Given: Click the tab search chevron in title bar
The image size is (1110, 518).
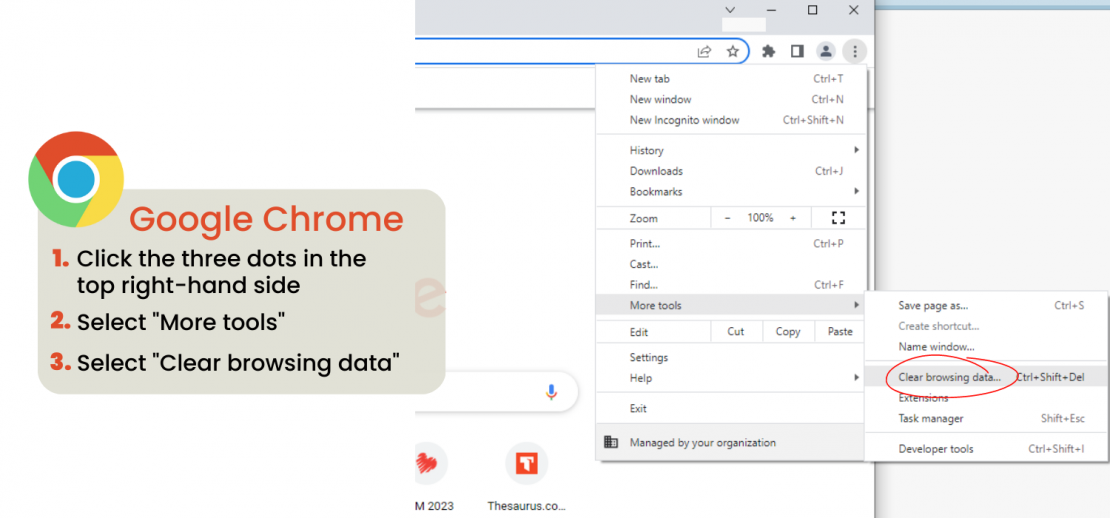Looking at the screenshot, I should [731, 10].
